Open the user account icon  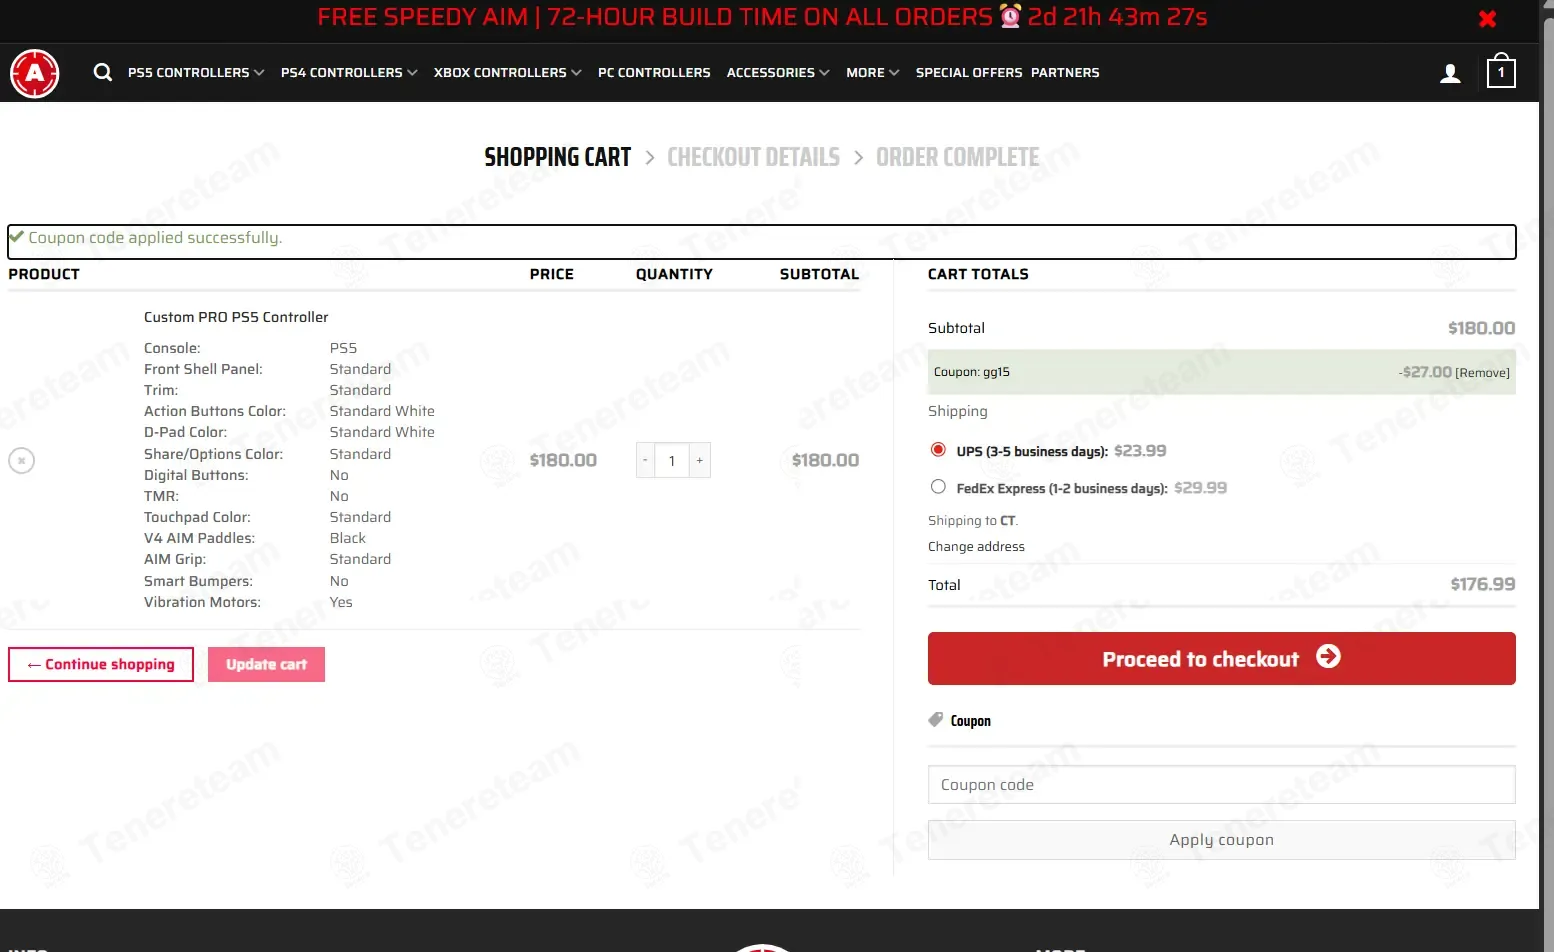tap(1450, 73)
